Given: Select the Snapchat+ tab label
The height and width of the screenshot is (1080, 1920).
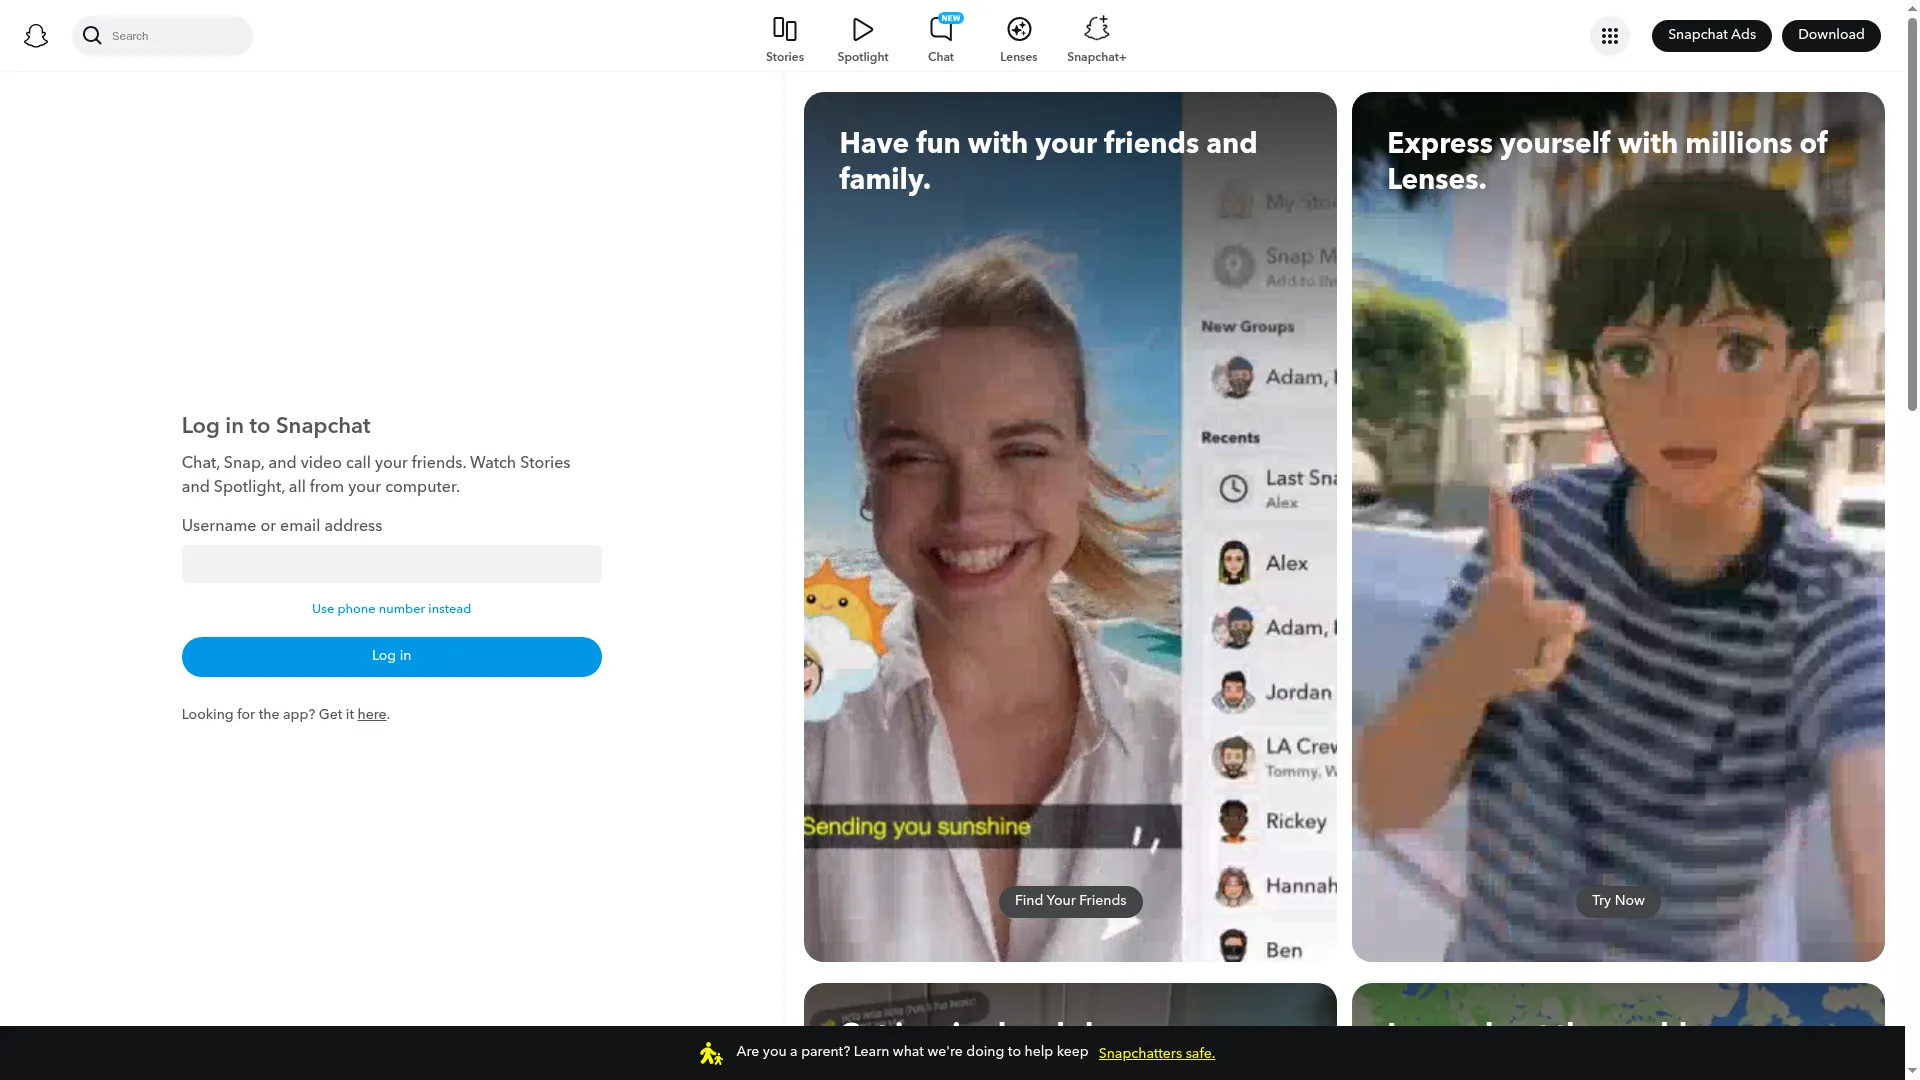Looking at the screenshot, I should coord(1097,57).
